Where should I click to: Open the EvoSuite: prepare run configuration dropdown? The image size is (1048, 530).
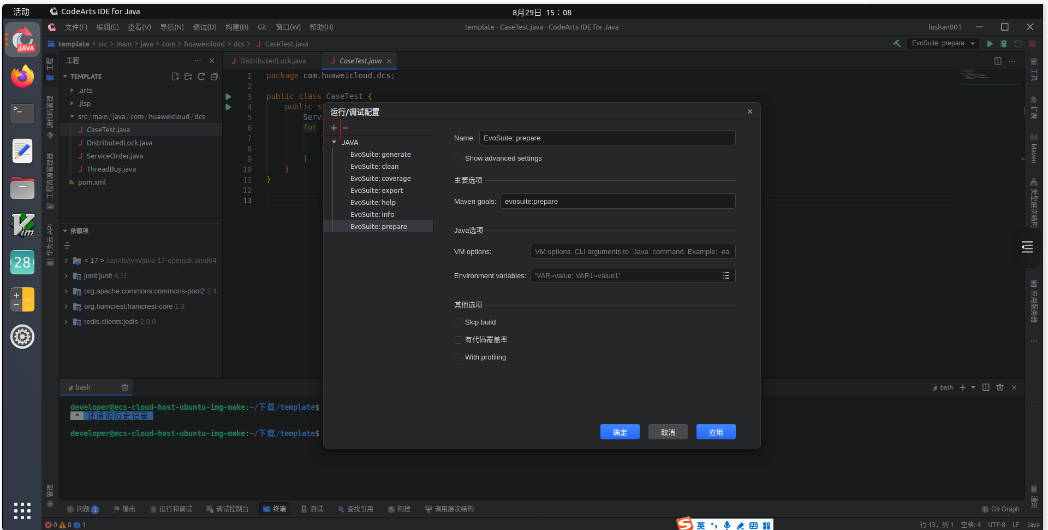pyautogui.click(x=943, y=43)
